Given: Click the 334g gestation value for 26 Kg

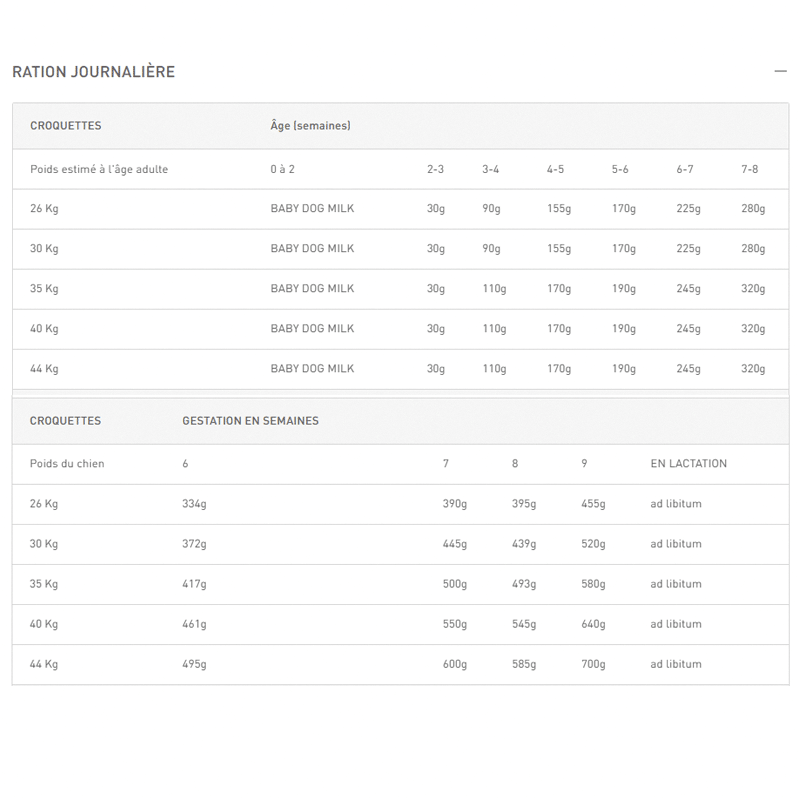Looking at the screenshot, I should coord(194,504).
